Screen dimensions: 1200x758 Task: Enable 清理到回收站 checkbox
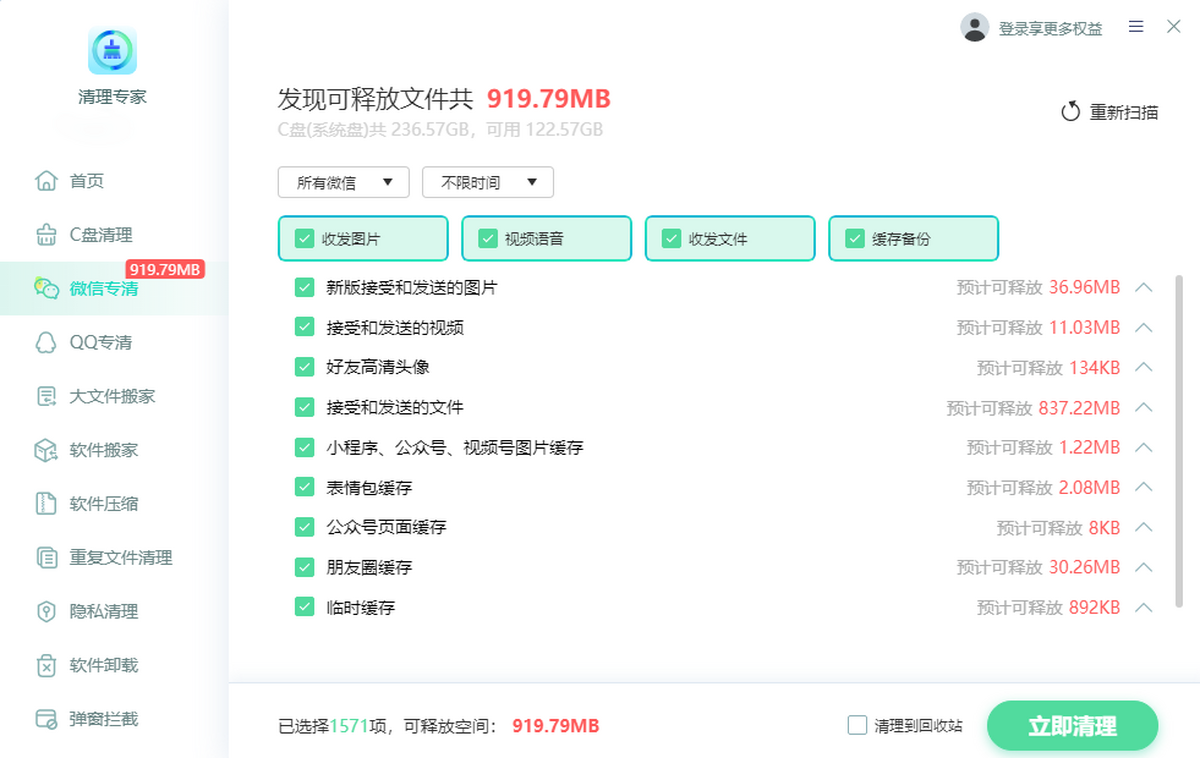pos(857,725)
